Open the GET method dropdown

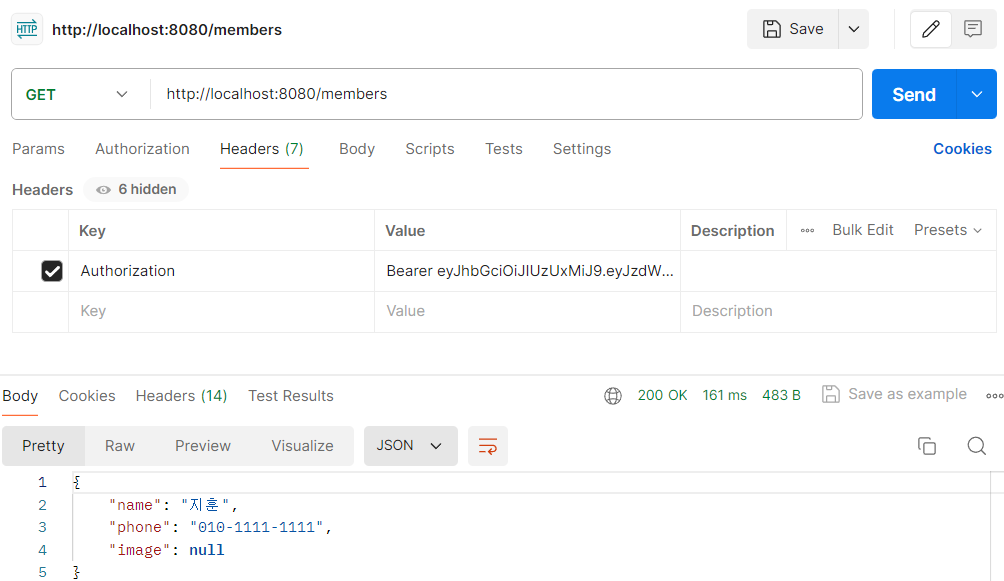tap(77, 94)
